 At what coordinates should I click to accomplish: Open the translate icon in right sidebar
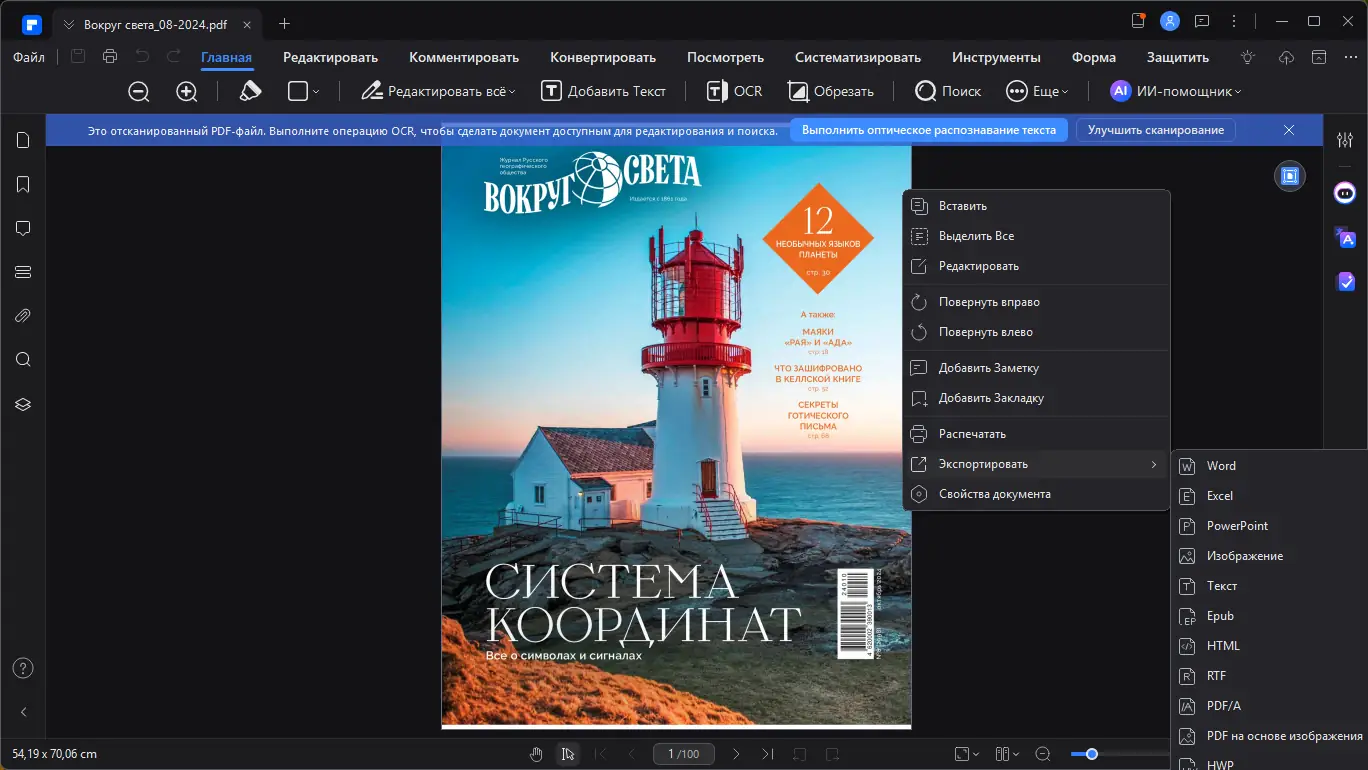coord(1345,237)
